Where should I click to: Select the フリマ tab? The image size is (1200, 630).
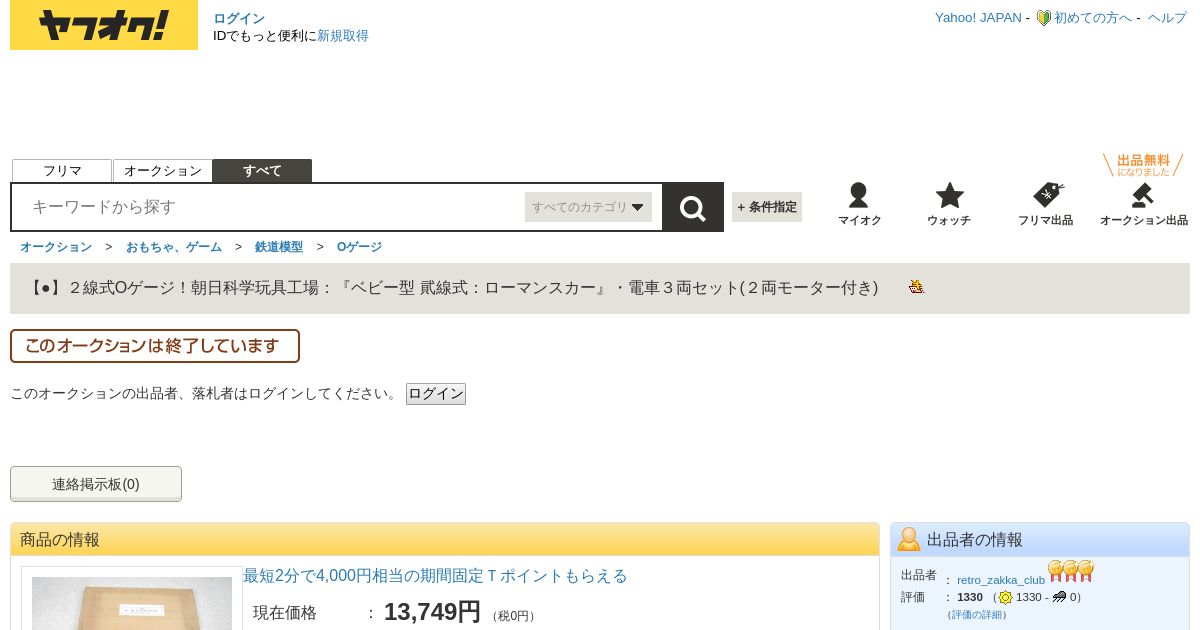[x=62, y=171]
